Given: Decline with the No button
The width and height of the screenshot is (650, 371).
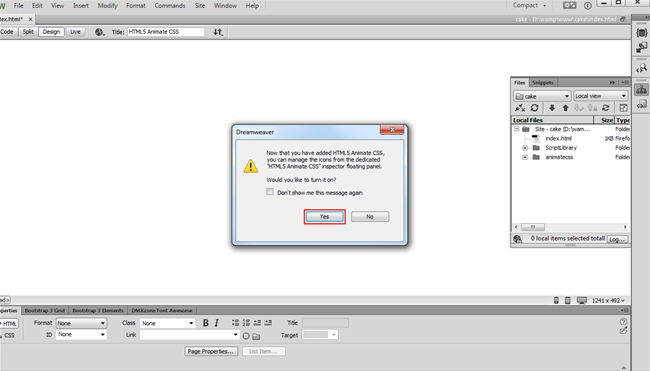Looking at the screenshot, I should click(370, 216).
